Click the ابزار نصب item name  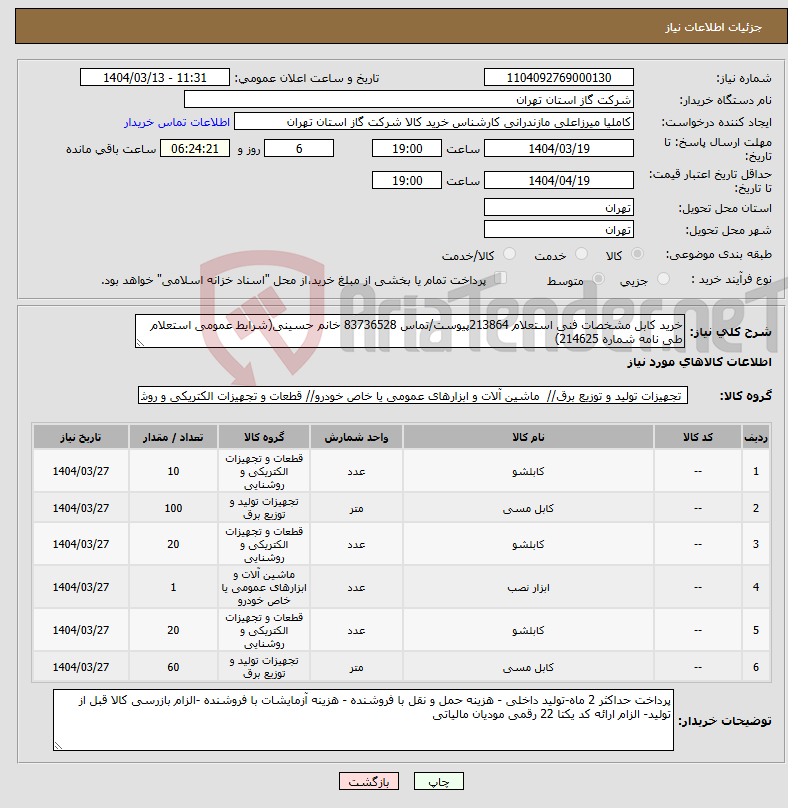[x=528, y=587]
